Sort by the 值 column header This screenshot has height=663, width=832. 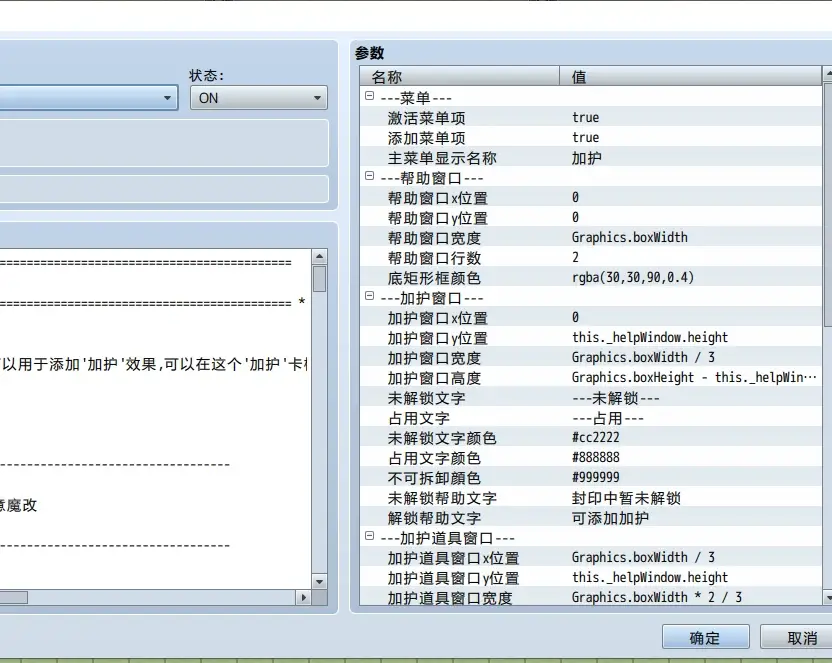pyautogui.click(x=690, y=76)
